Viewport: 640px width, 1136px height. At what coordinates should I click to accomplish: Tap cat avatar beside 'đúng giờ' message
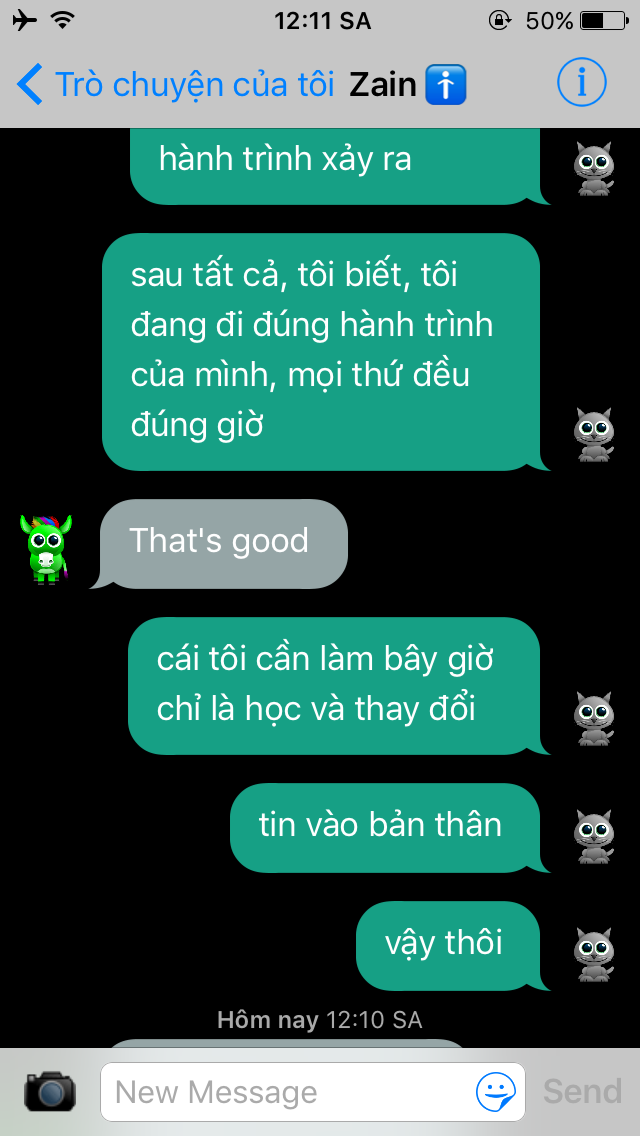click(x=594, y=435)
